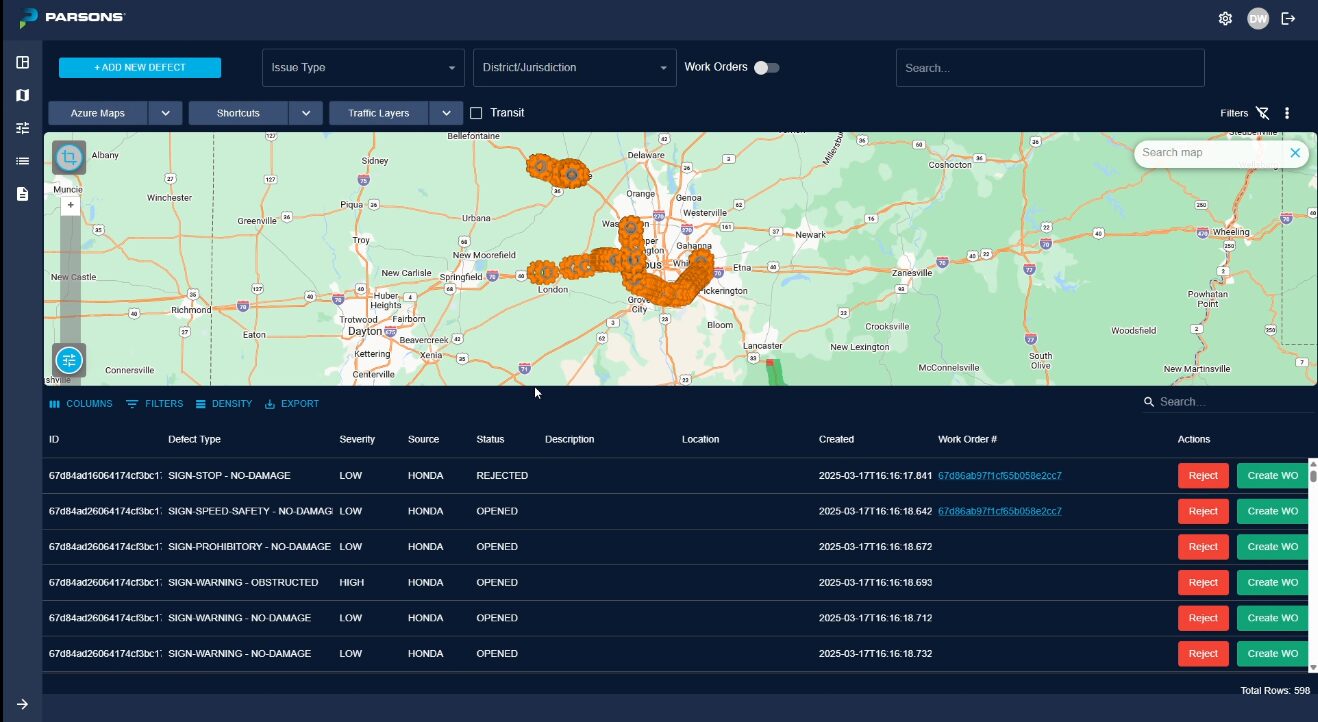This screenshot has height=722, width=1318.
Task: Expand the Traffic Layers dropdown arrow
Action: [x=447, y=113]
